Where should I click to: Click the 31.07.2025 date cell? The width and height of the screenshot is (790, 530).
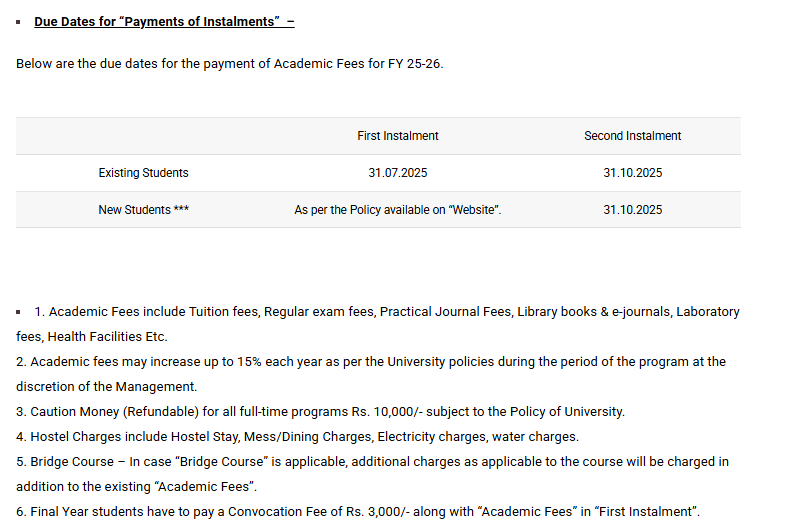398,173
